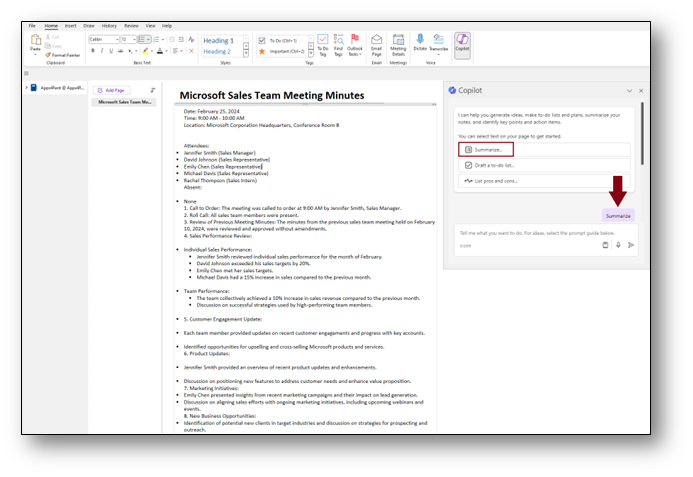Select the Microsoft Sales Team Me... page
Viewport: 693px width, 477px height.
click(124, 102)
